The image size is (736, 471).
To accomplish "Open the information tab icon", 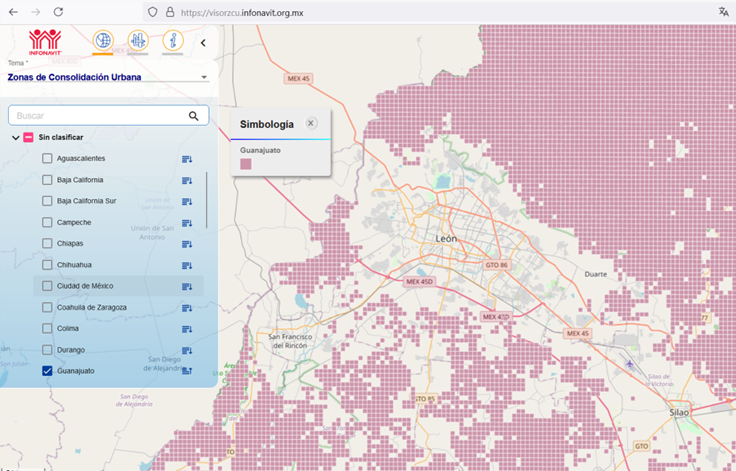I will coord(173,40).
